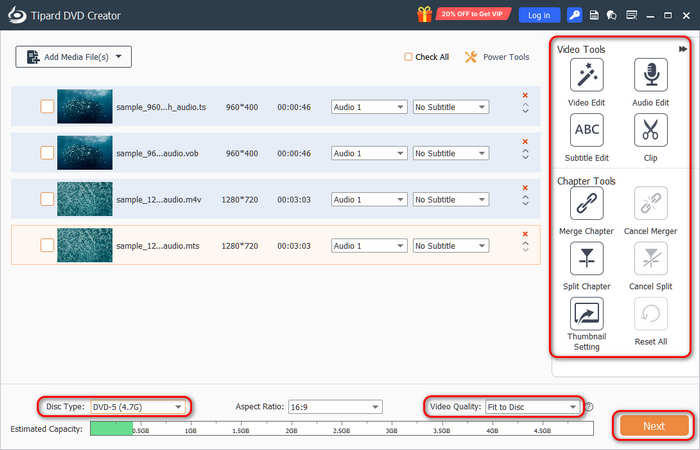
Task: Click the document icon in title bar
Action: 594,15
